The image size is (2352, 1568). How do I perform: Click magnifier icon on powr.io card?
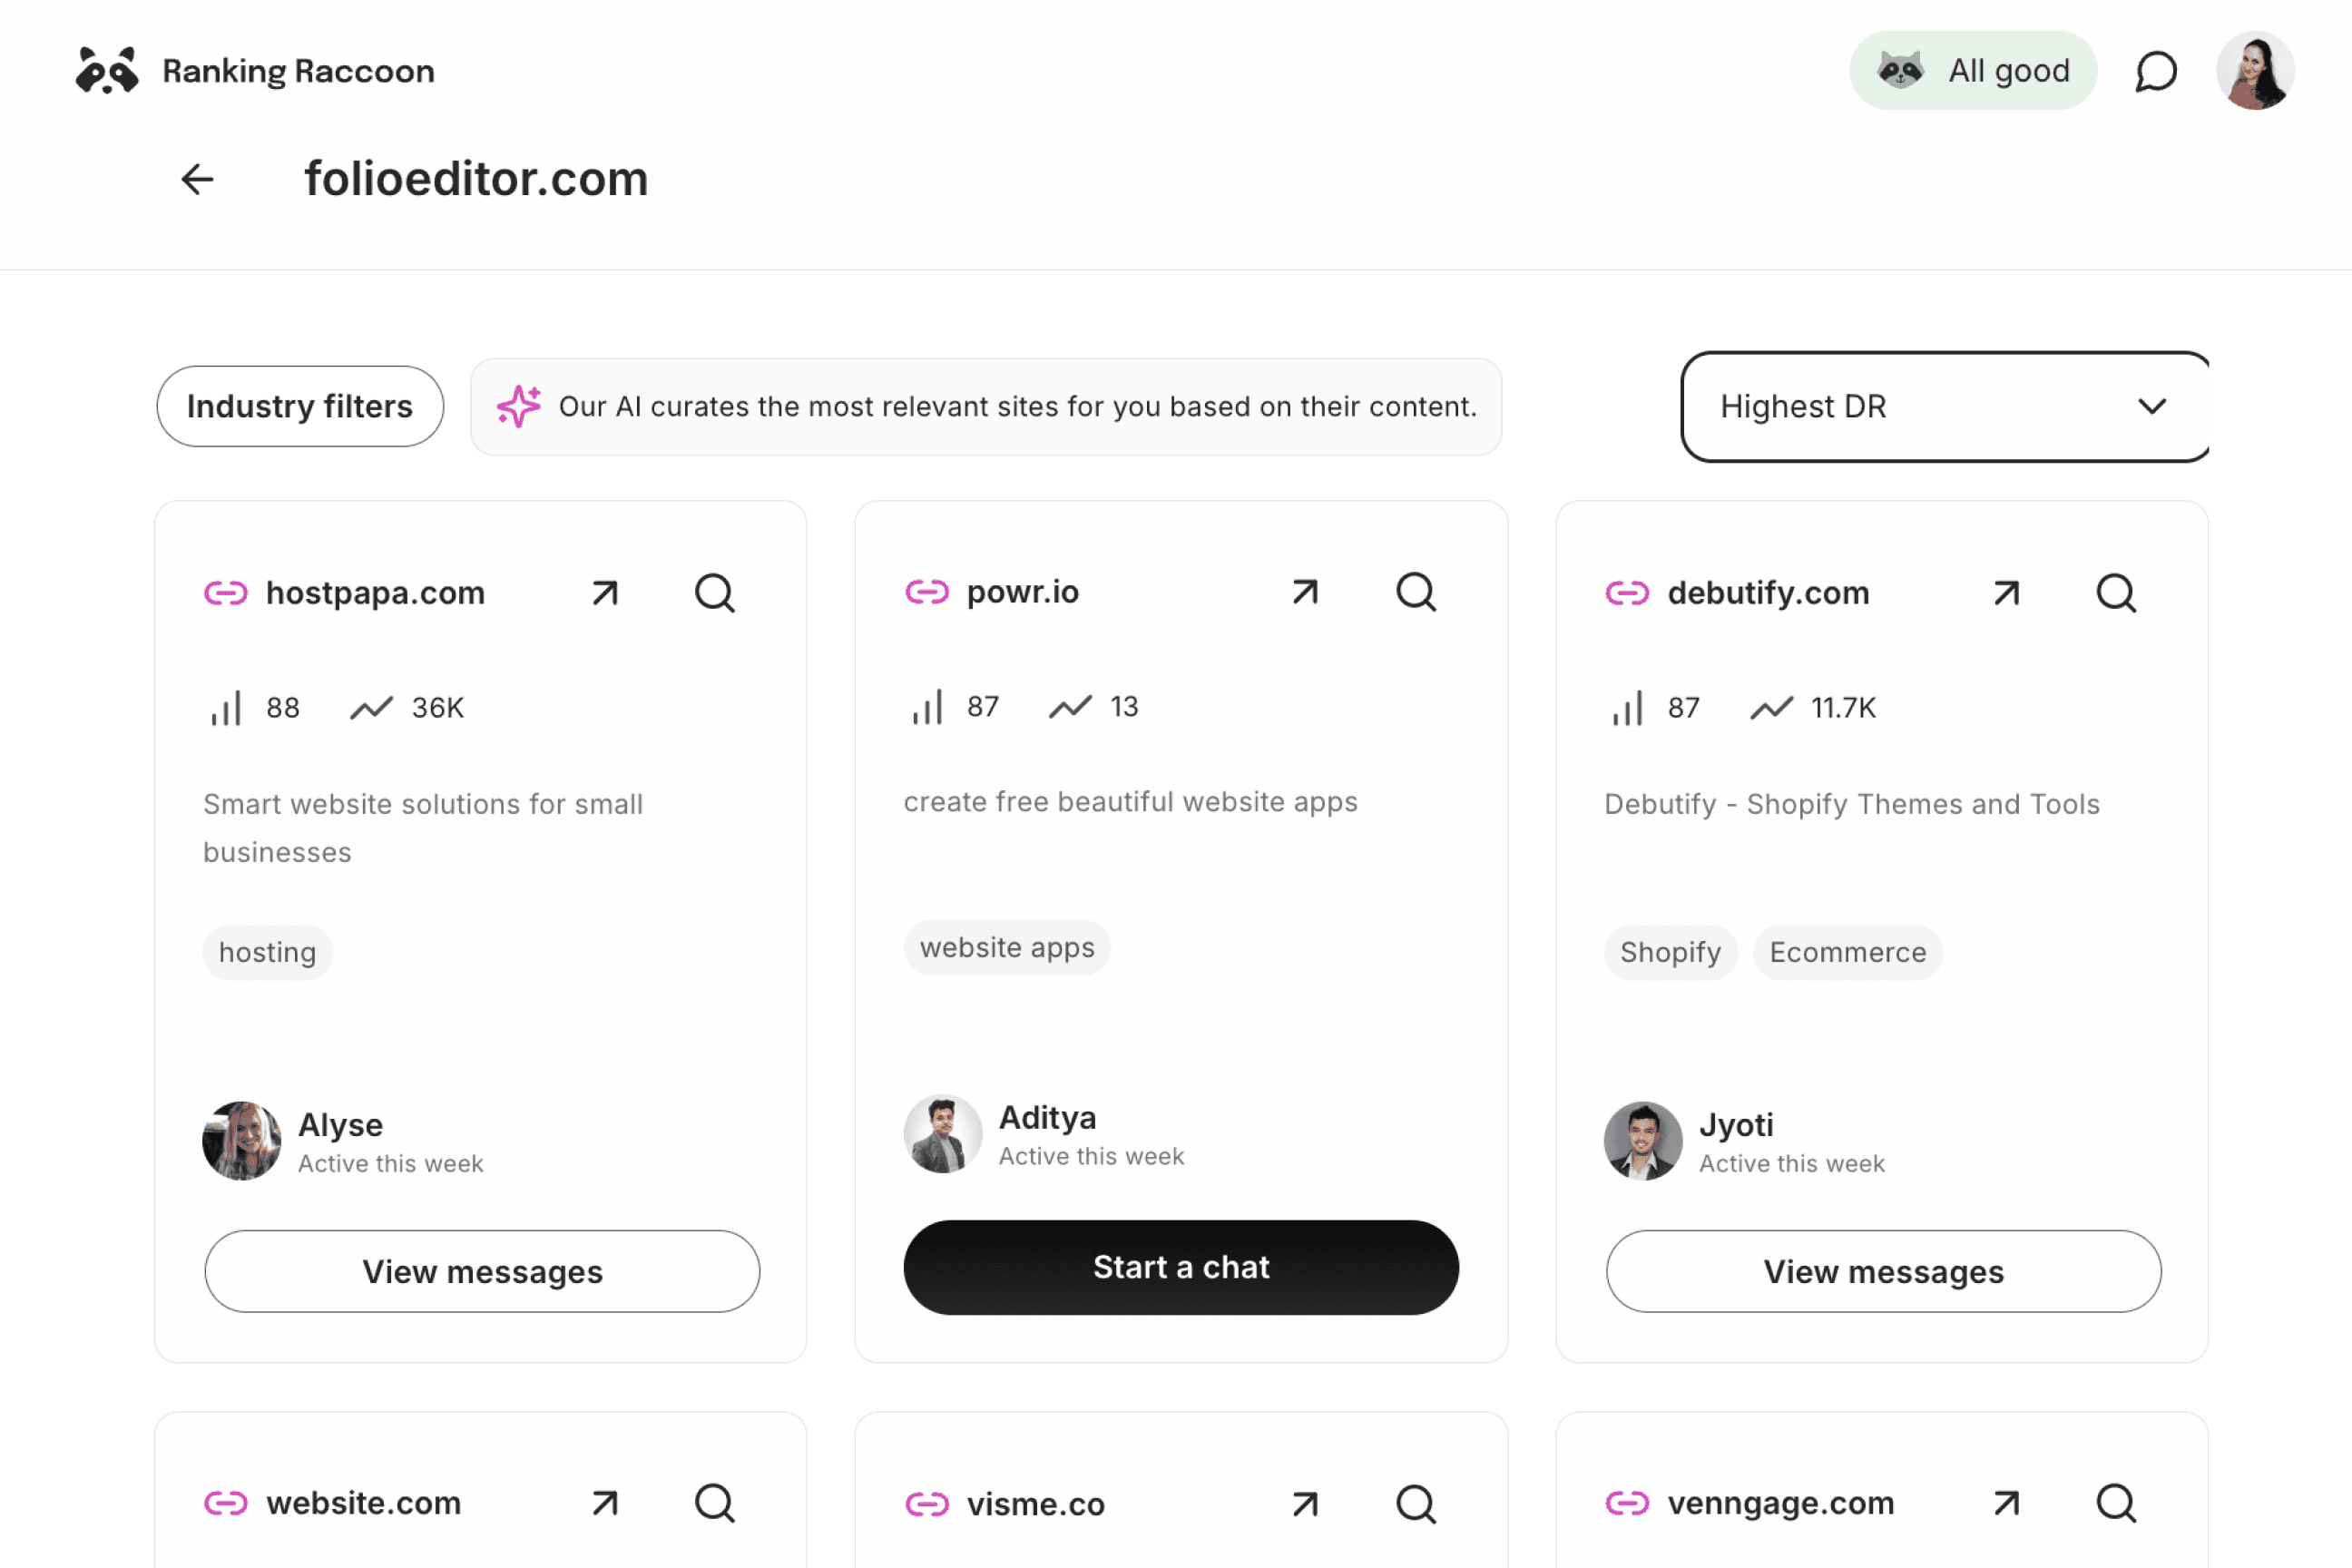coord(1416,592)
